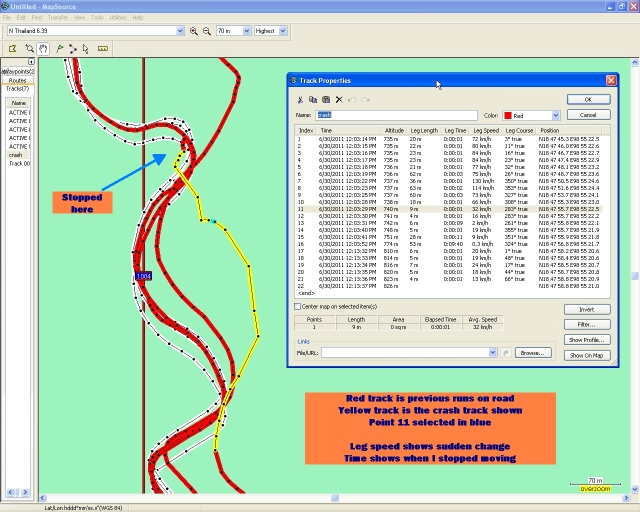Click the red color swatch
Screen dimensions: 640x512
(x=508, y=116)
